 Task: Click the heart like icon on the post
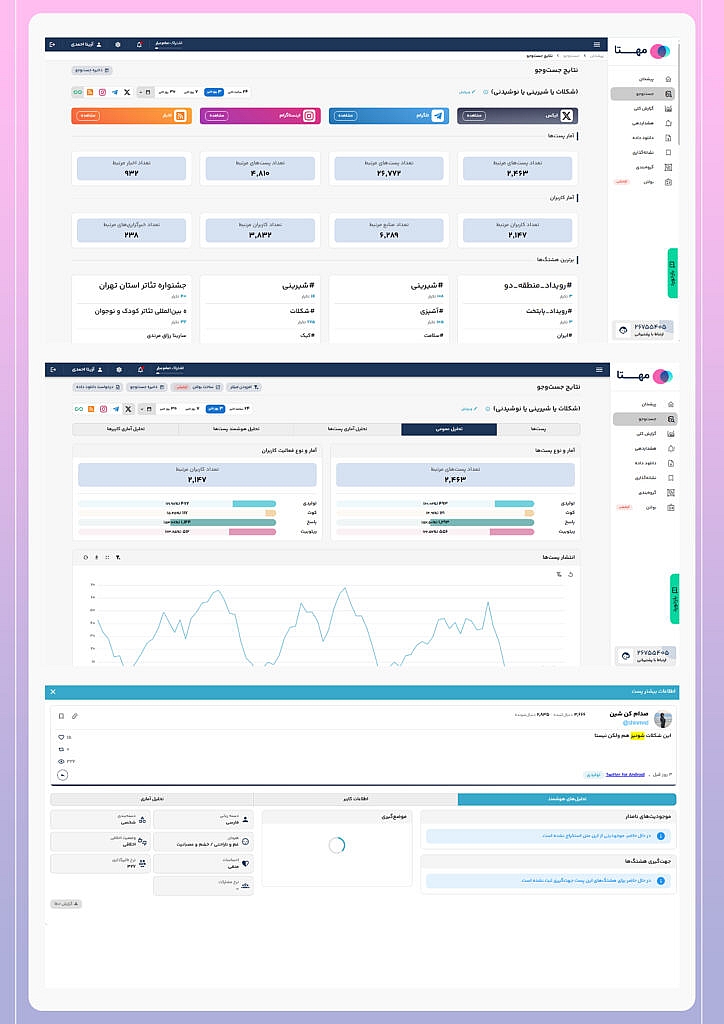[62, 737]
